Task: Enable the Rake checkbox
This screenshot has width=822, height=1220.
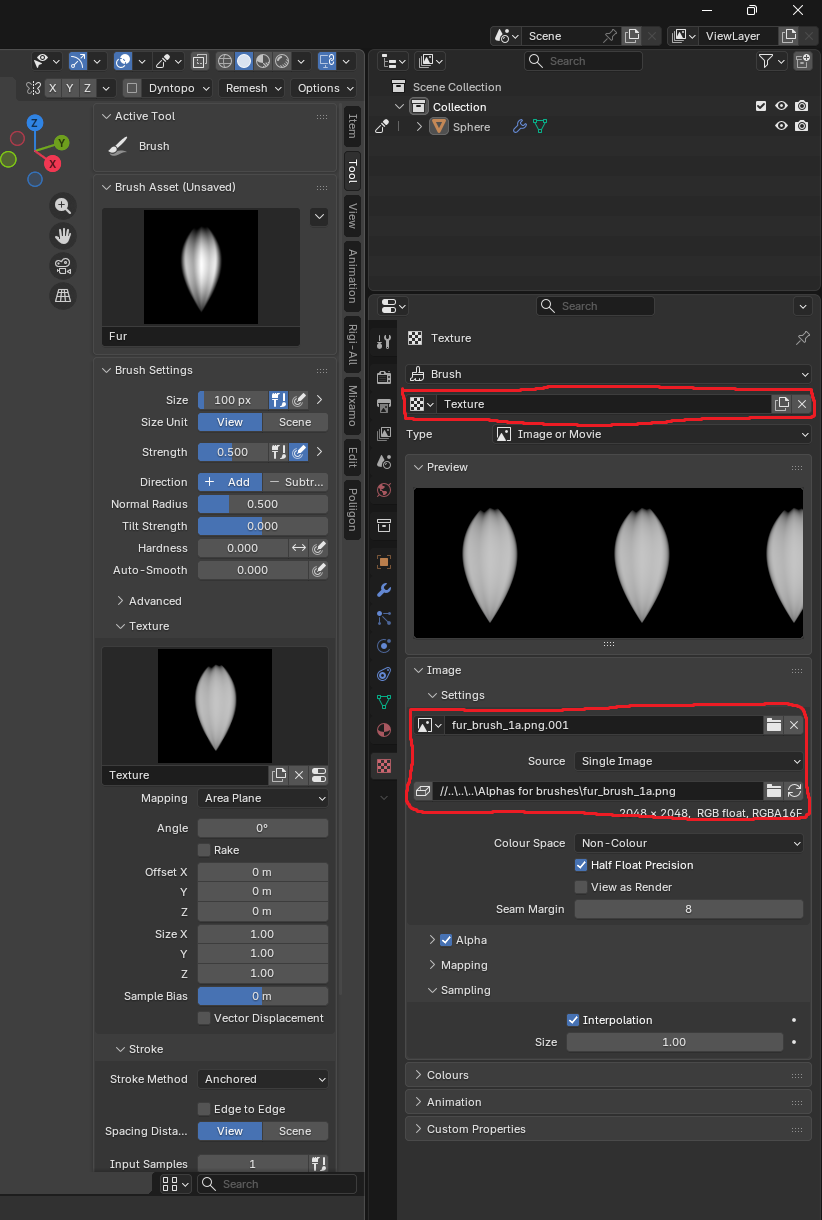Action: point(204,850)
